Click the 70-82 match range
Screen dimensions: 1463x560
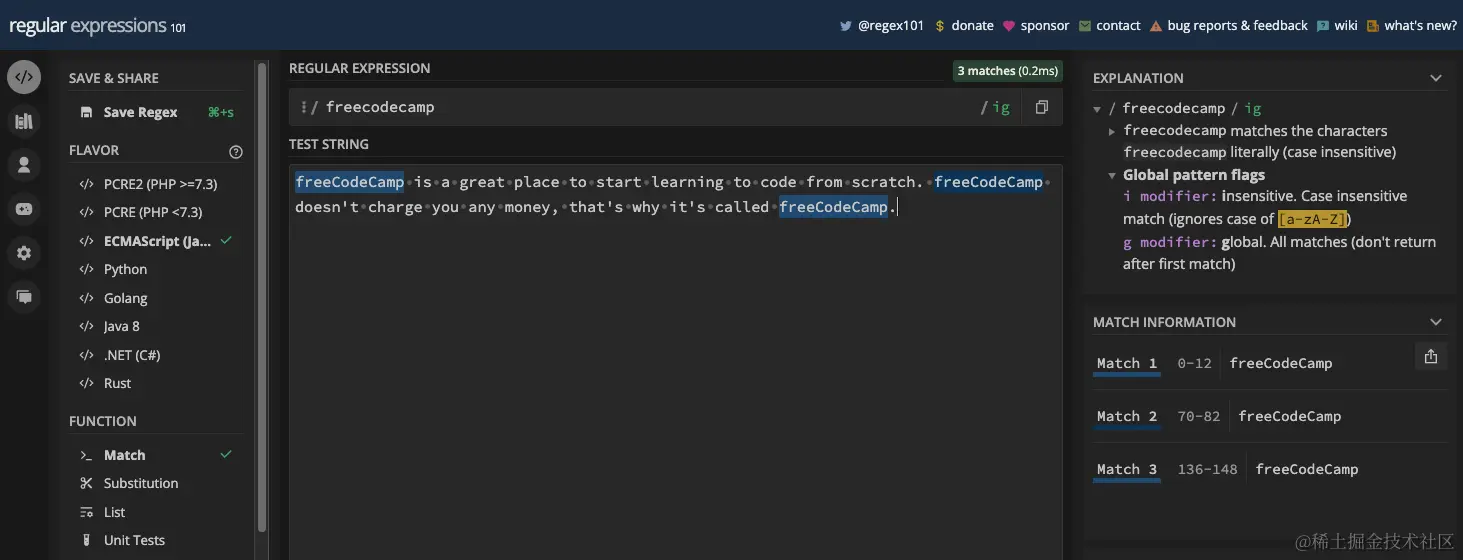[1199, 416]
